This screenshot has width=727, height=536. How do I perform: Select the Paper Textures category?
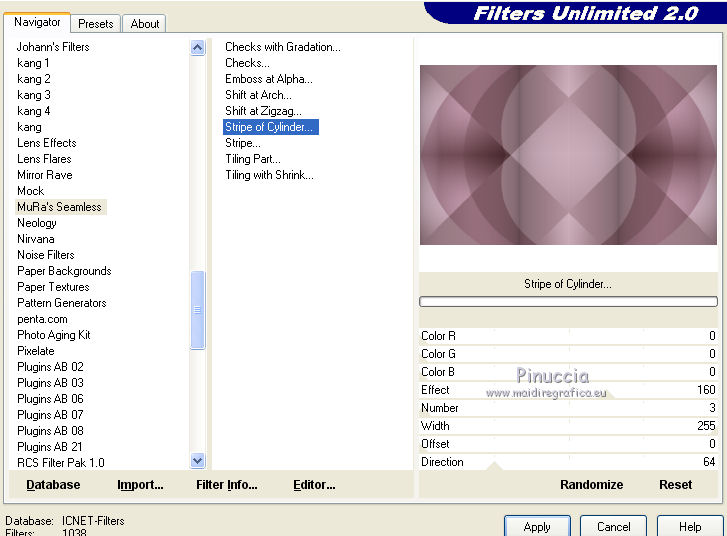tap(53, 287)
